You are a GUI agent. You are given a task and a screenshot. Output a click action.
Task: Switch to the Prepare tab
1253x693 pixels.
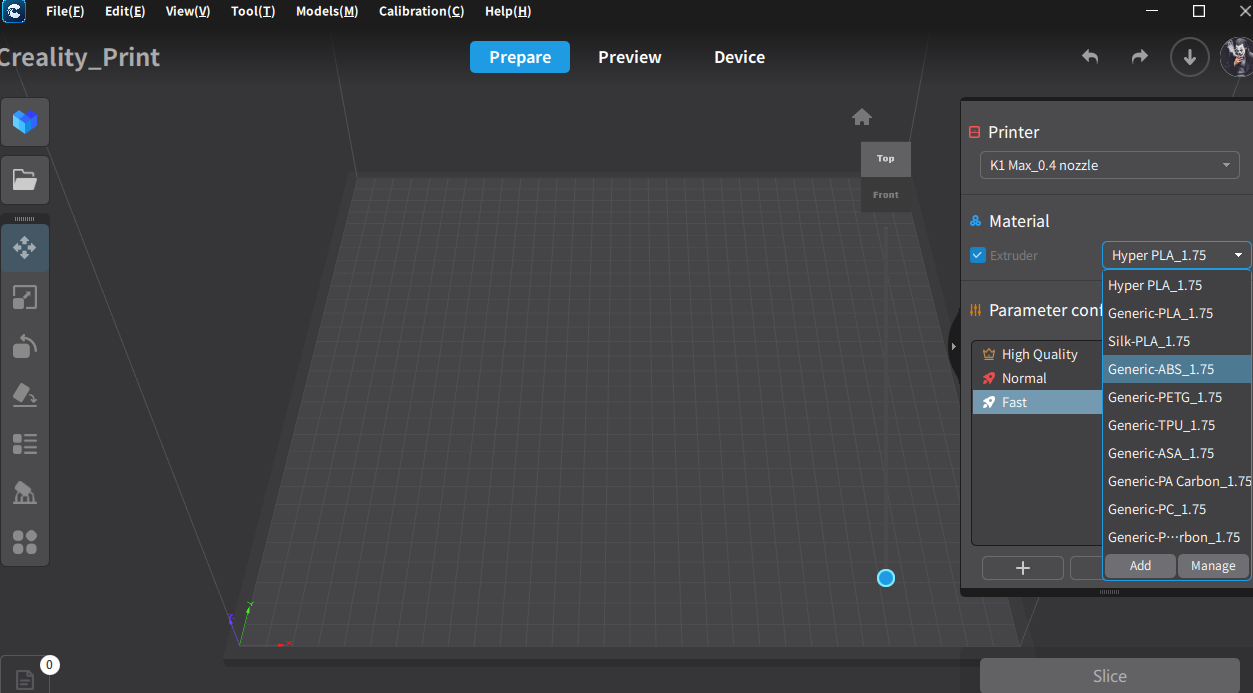(x=520, y=57)
